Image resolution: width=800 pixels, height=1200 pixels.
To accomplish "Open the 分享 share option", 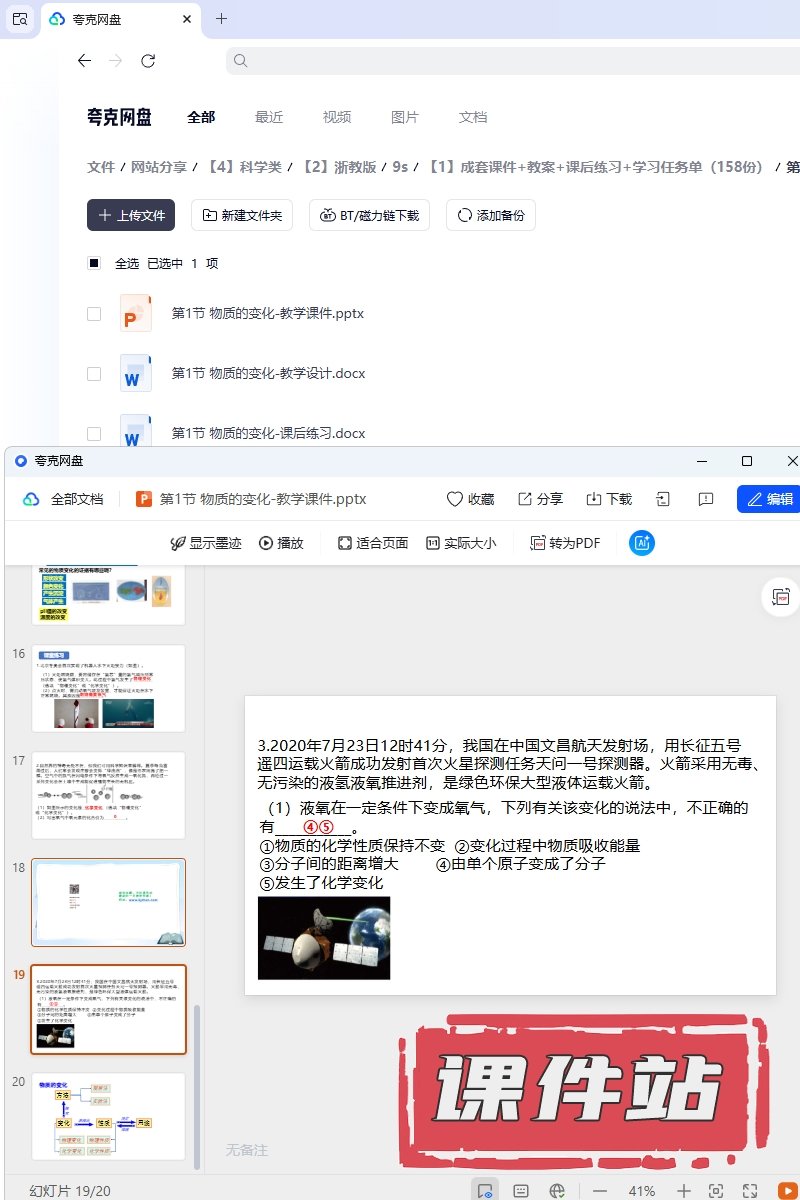I will click(x=540, y=499).
